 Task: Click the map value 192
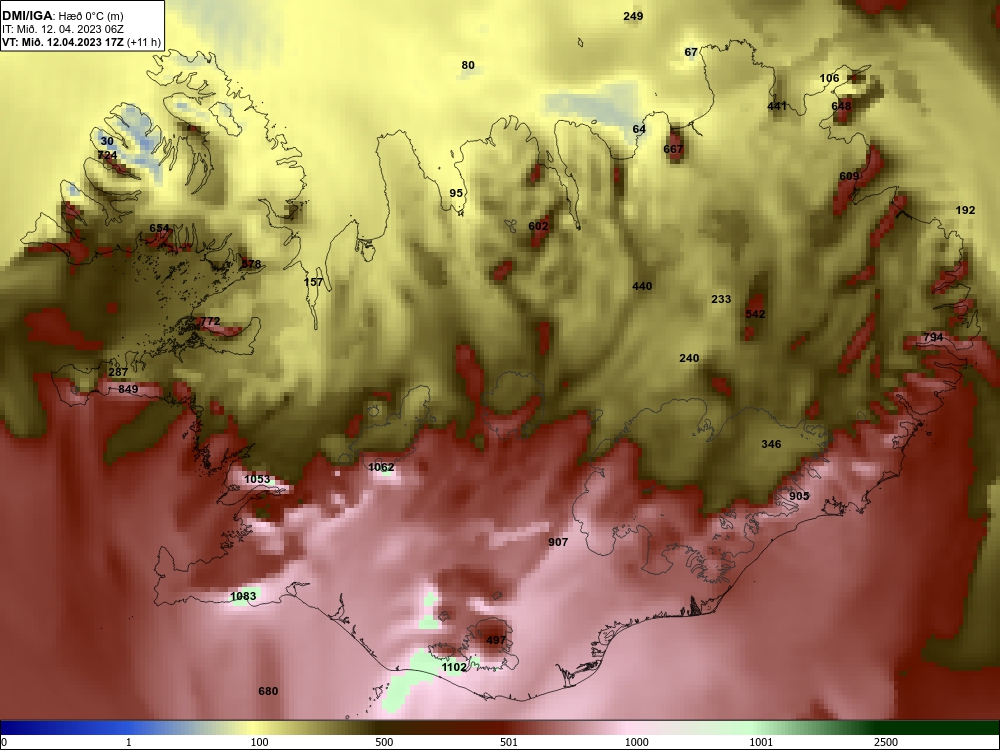point(966,210)
